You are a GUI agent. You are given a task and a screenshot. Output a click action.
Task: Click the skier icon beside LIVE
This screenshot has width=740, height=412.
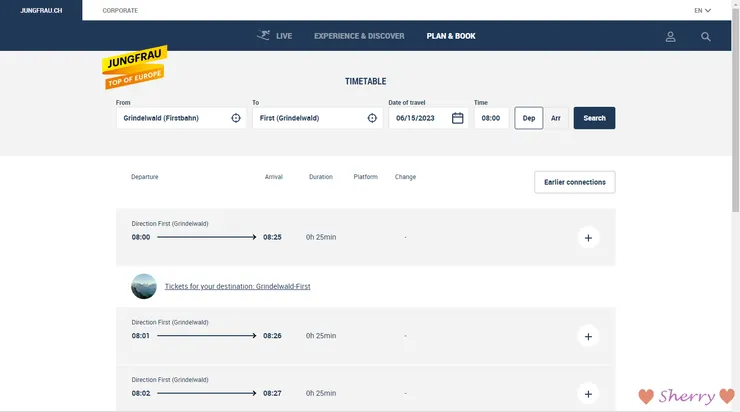(x=263, y=35)
